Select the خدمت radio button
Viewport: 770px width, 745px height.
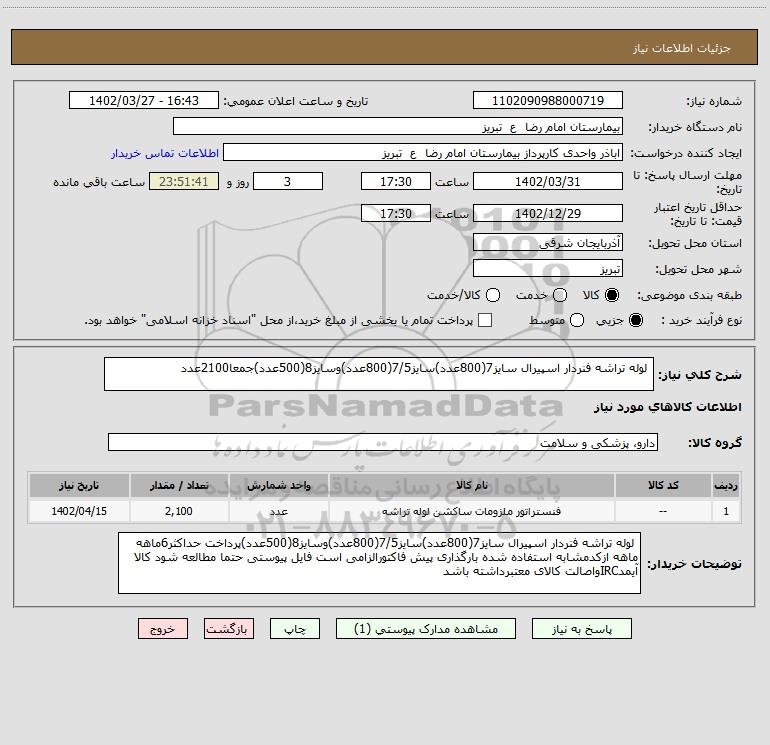[x=560, y=295]
